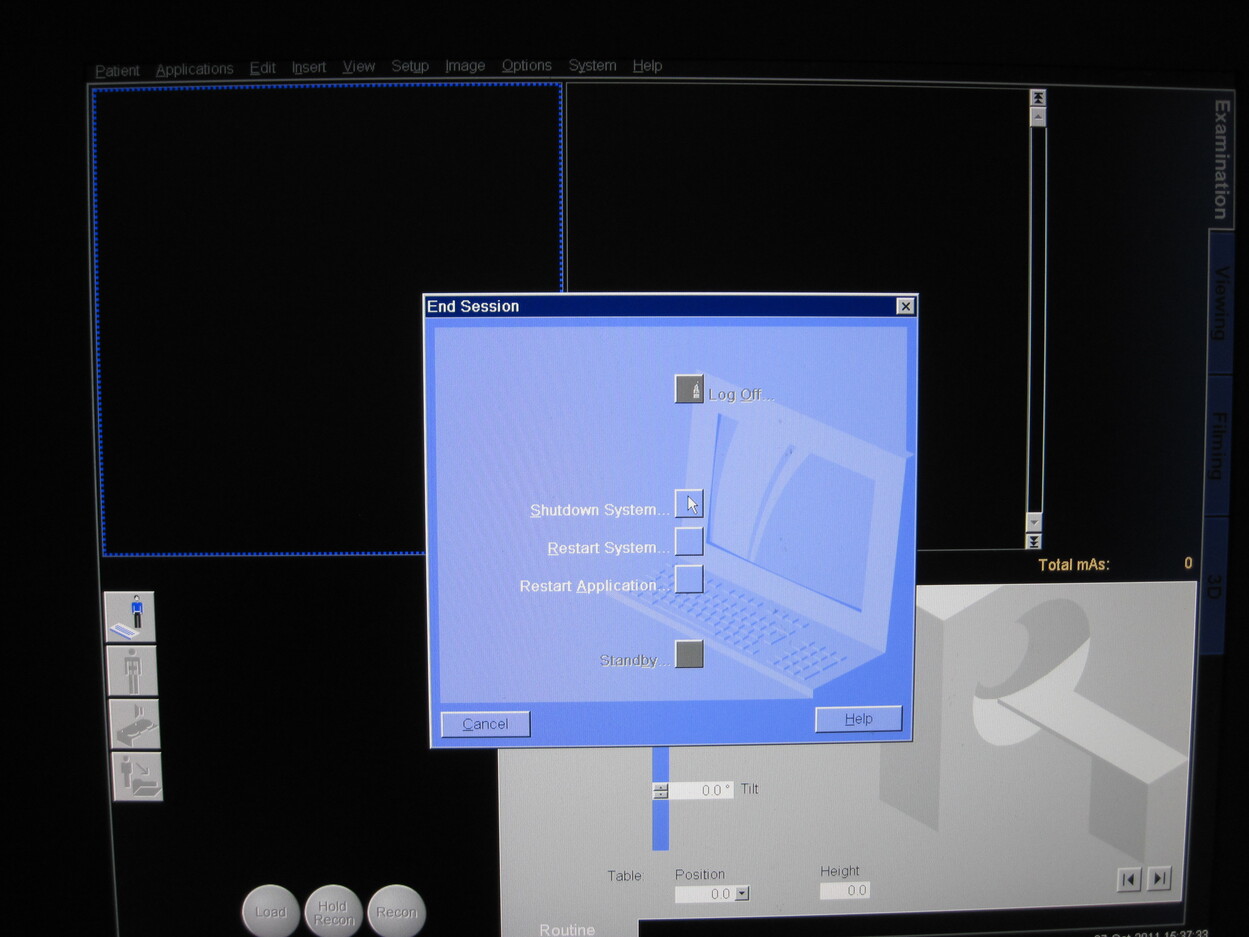Open the Setup menu

410,66
